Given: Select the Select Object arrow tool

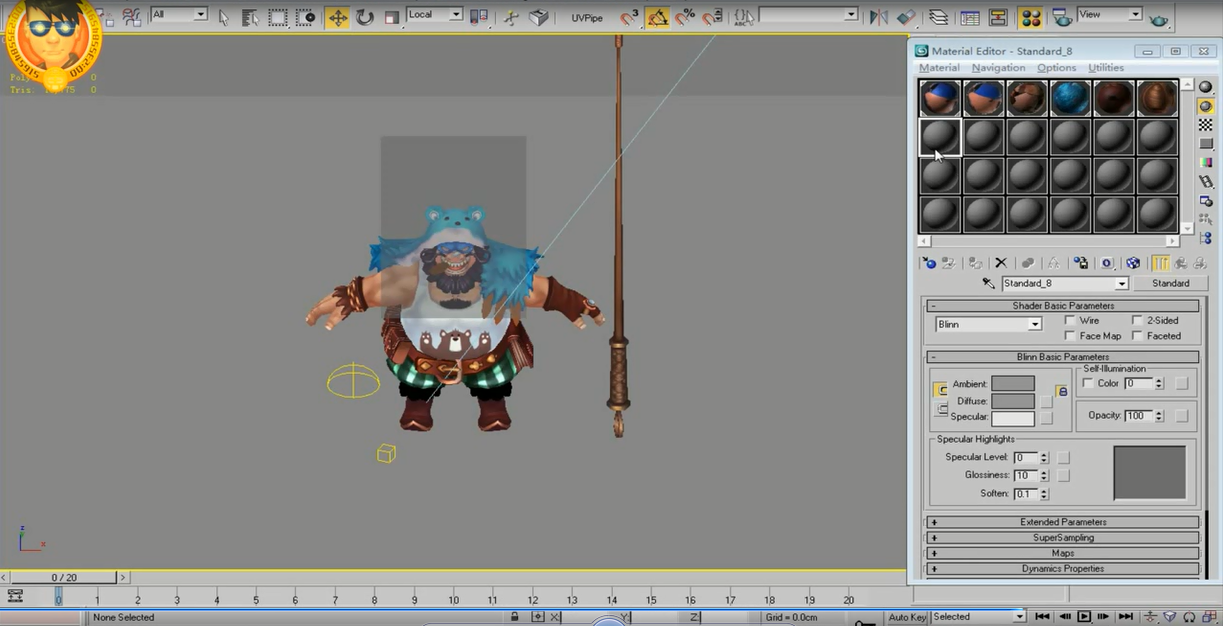Looking at the screenshot, I should point(223,17).
